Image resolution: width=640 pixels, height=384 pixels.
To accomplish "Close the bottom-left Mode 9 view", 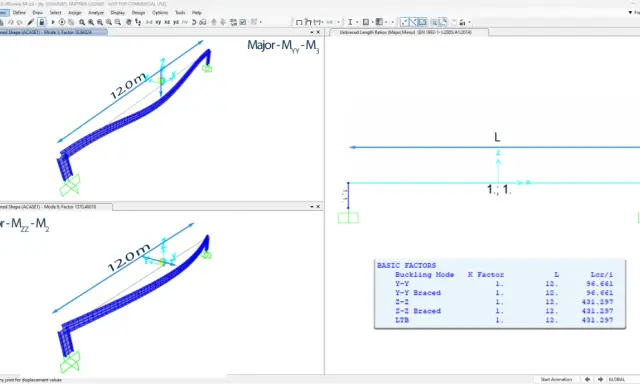I will coord(318,207).
